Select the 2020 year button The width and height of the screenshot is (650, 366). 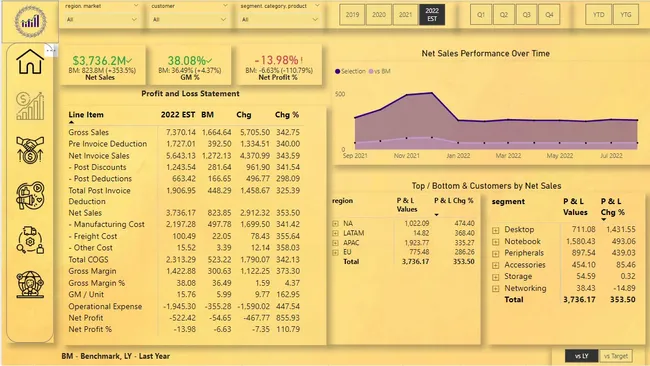pos(379,15)
